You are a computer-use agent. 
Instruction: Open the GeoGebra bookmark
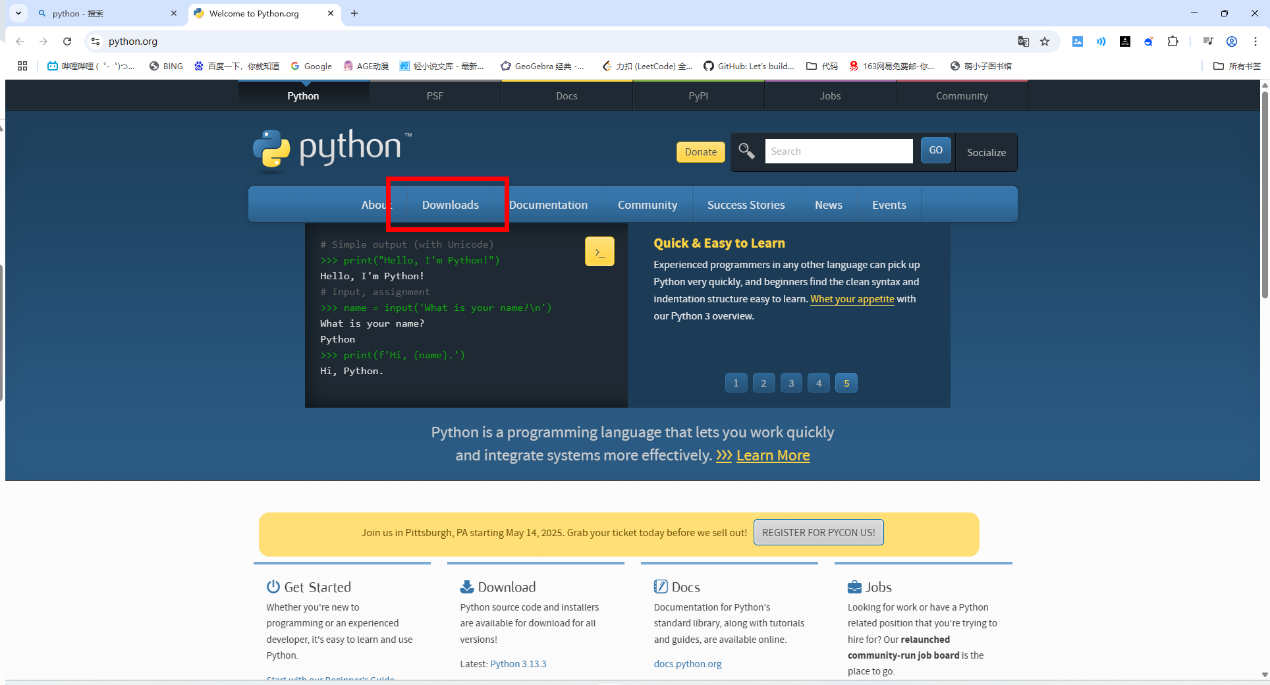543,66
